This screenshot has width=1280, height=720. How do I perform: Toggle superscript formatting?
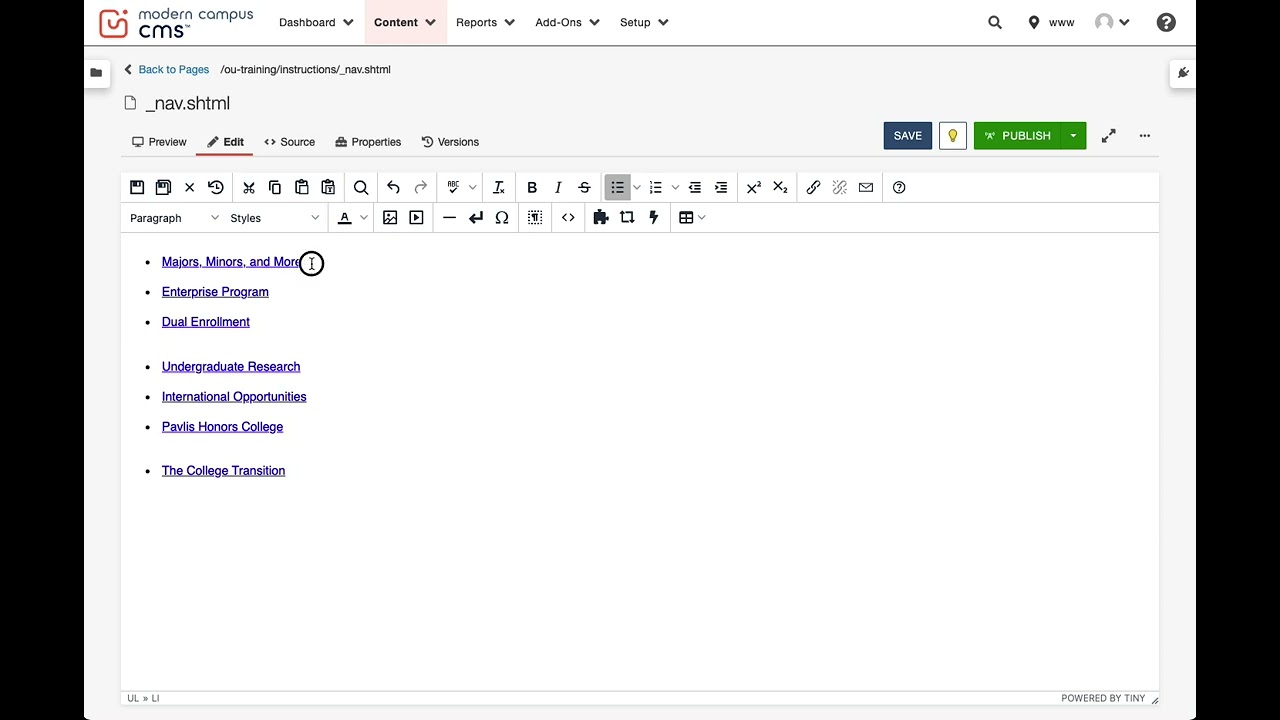tap(754, 187)
